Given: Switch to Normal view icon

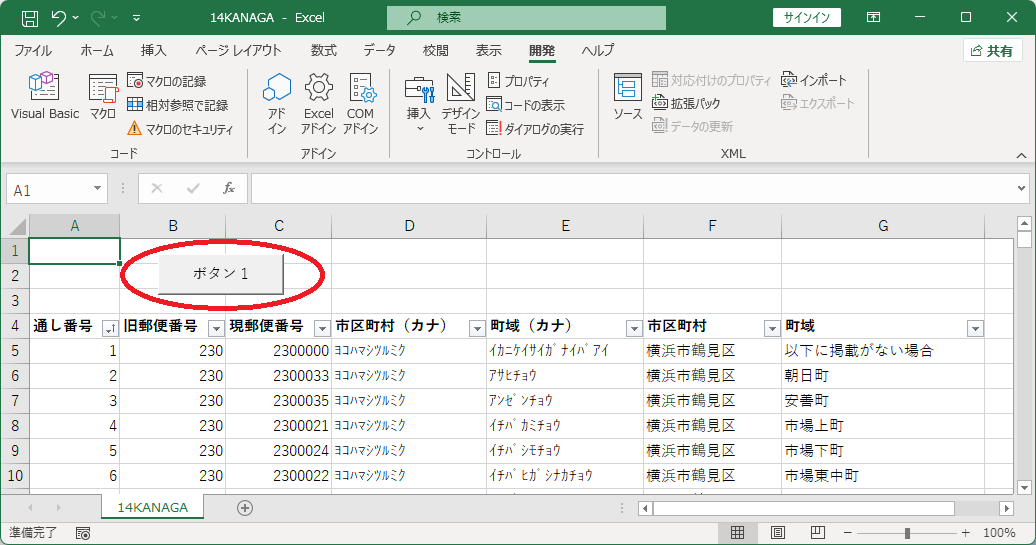Looking at the screenshot, I should pos(737,532).
